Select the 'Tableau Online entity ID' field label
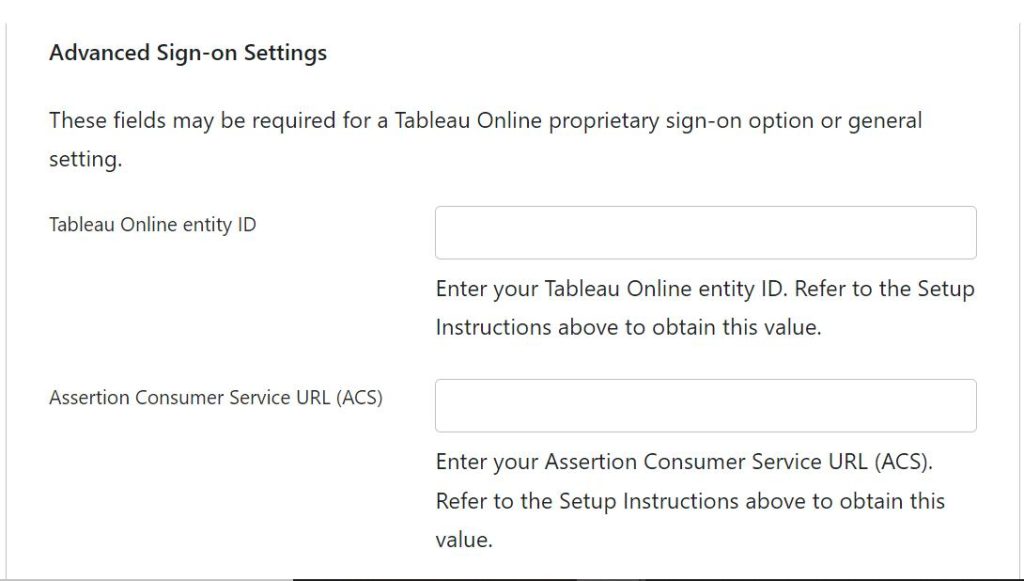Screen dimensions: 1024x581 153,225
